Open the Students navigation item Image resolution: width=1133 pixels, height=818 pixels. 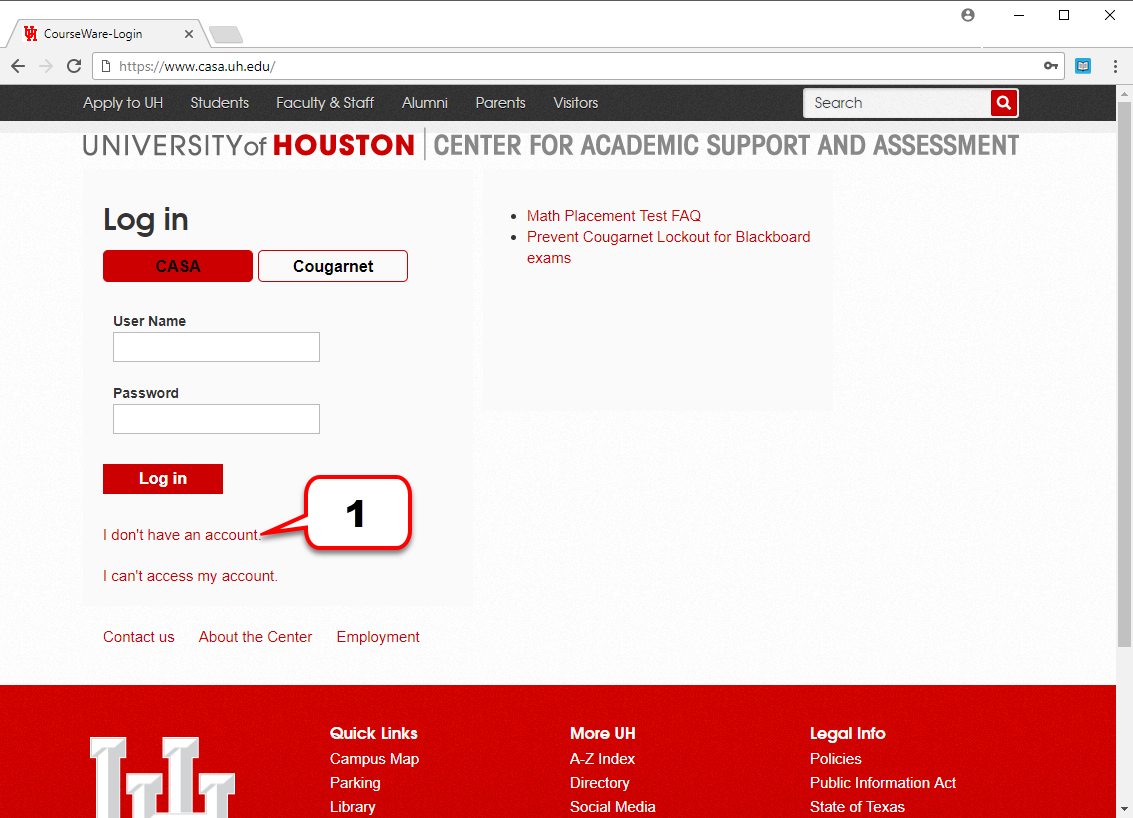coord(220,103)
